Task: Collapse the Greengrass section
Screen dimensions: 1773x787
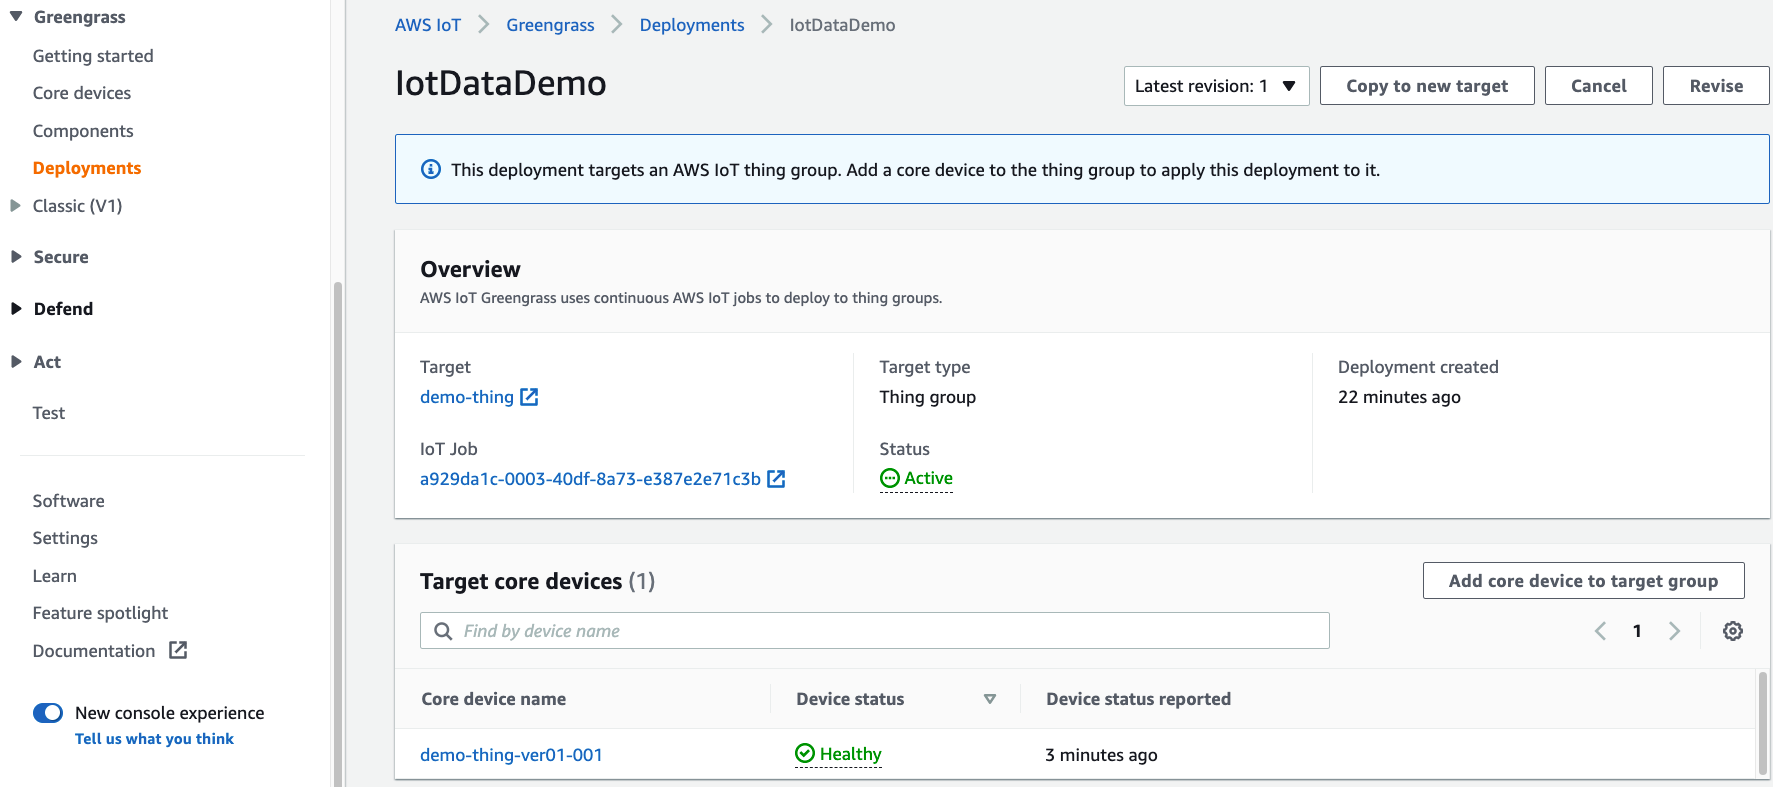Action: 16,17
